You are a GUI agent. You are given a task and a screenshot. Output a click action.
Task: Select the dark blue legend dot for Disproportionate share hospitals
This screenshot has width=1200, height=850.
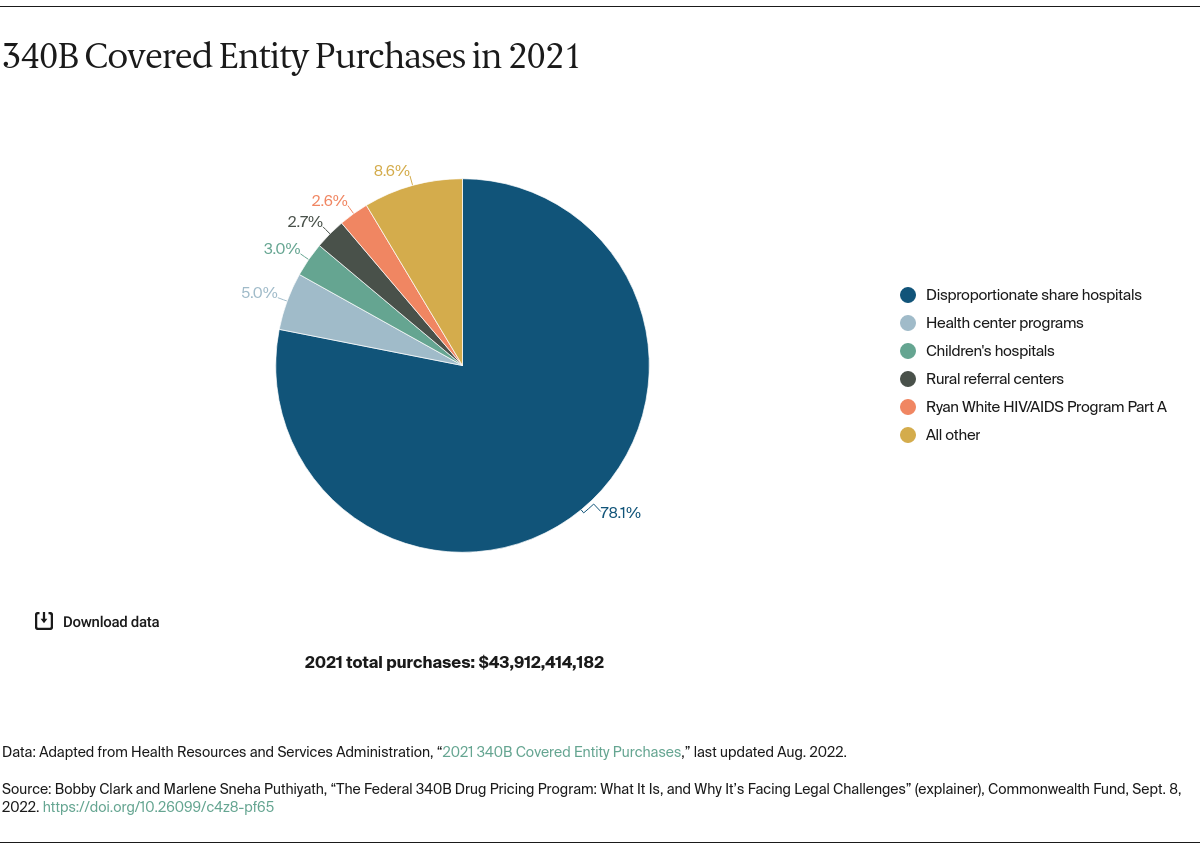click(x=908, y=294)
